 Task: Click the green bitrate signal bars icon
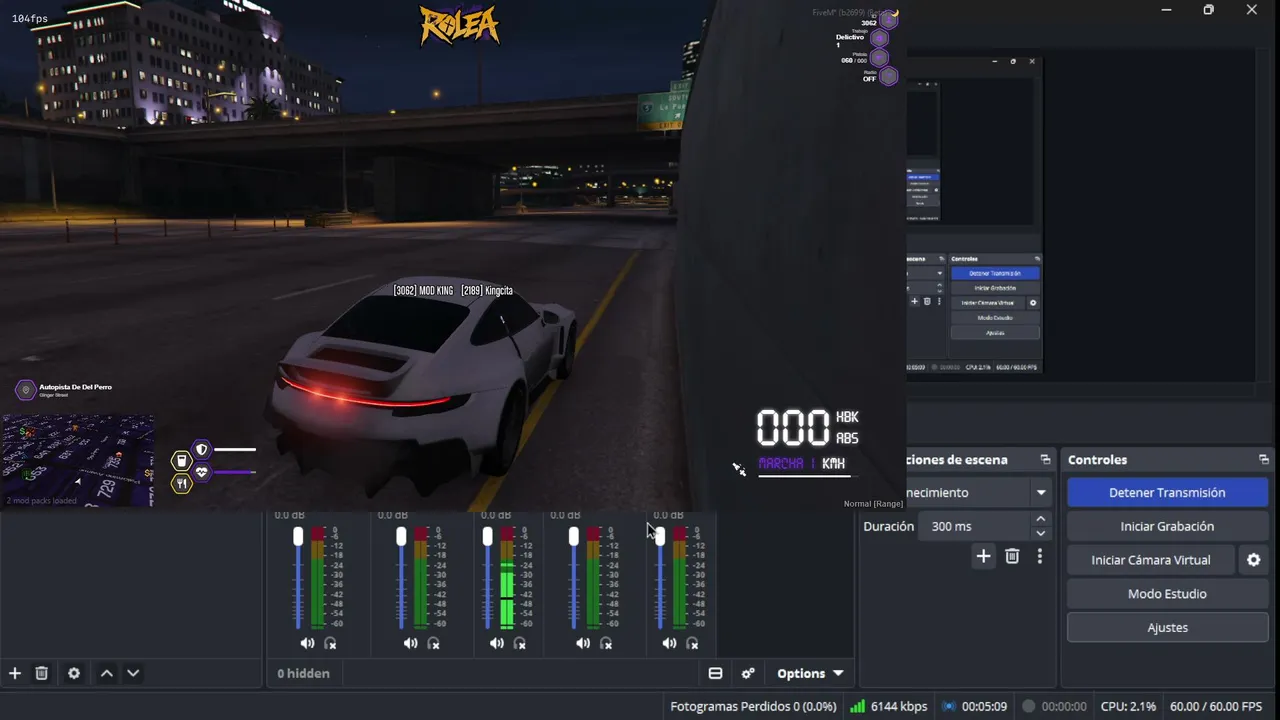(857, 706)
